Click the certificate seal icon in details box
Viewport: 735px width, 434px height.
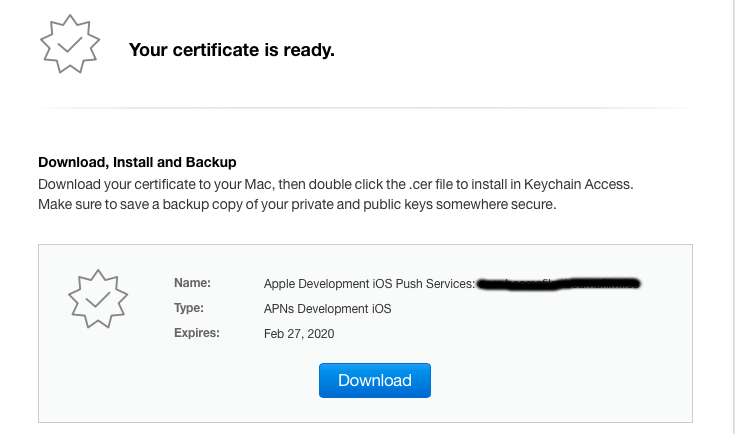pos(99,298)
